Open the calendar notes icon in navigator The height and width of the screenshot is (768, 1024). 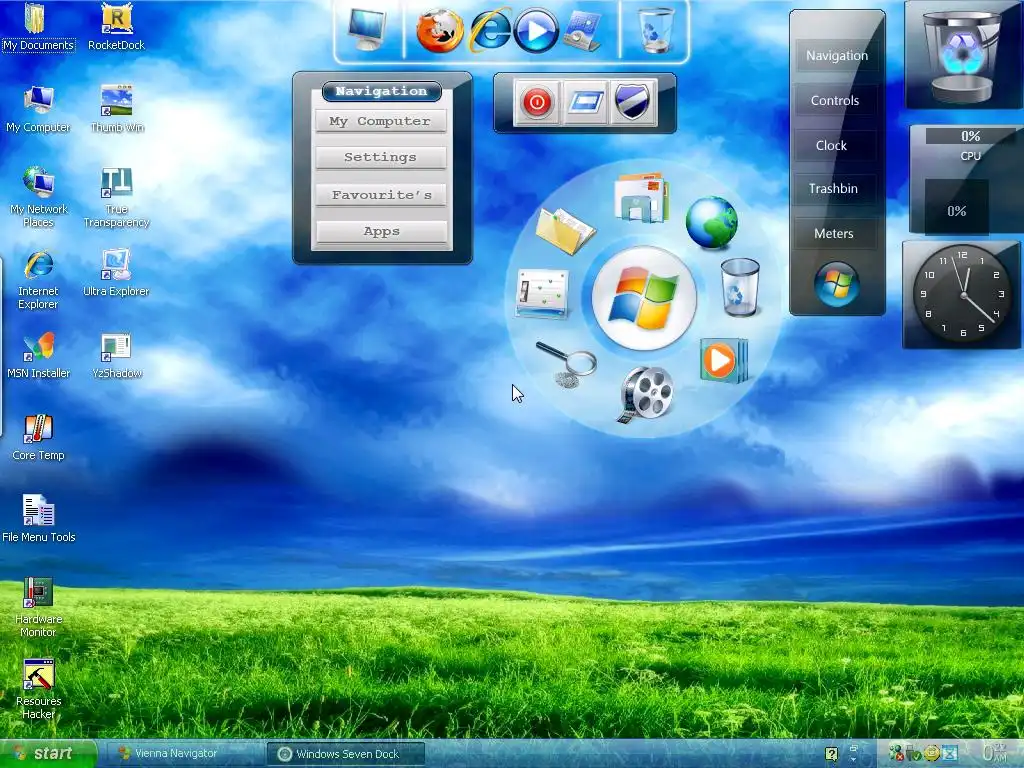point(542,293)
